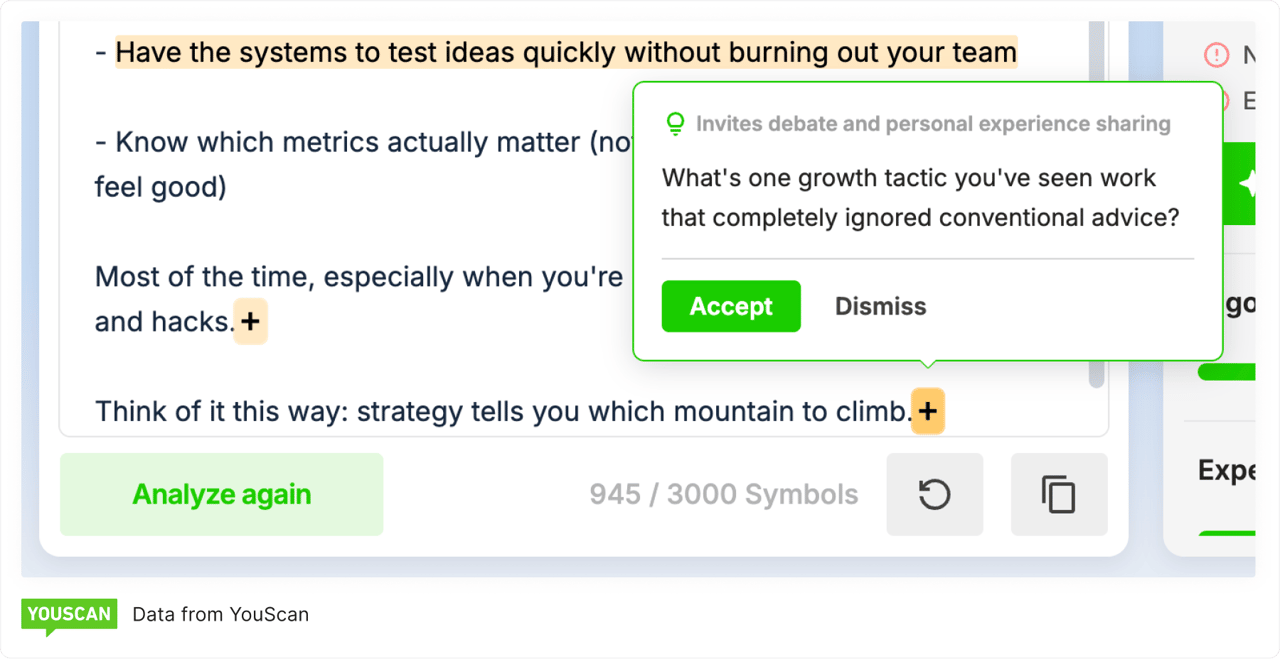Click the red exclamation alert icon top right
This screenshot has width=1280, height=659.
pos(1217,55)
